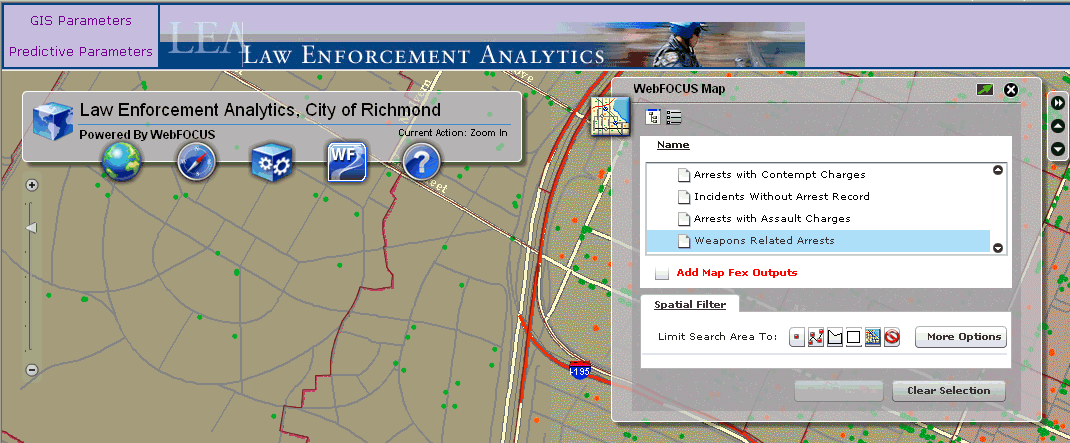Select the point search area option

797,337
